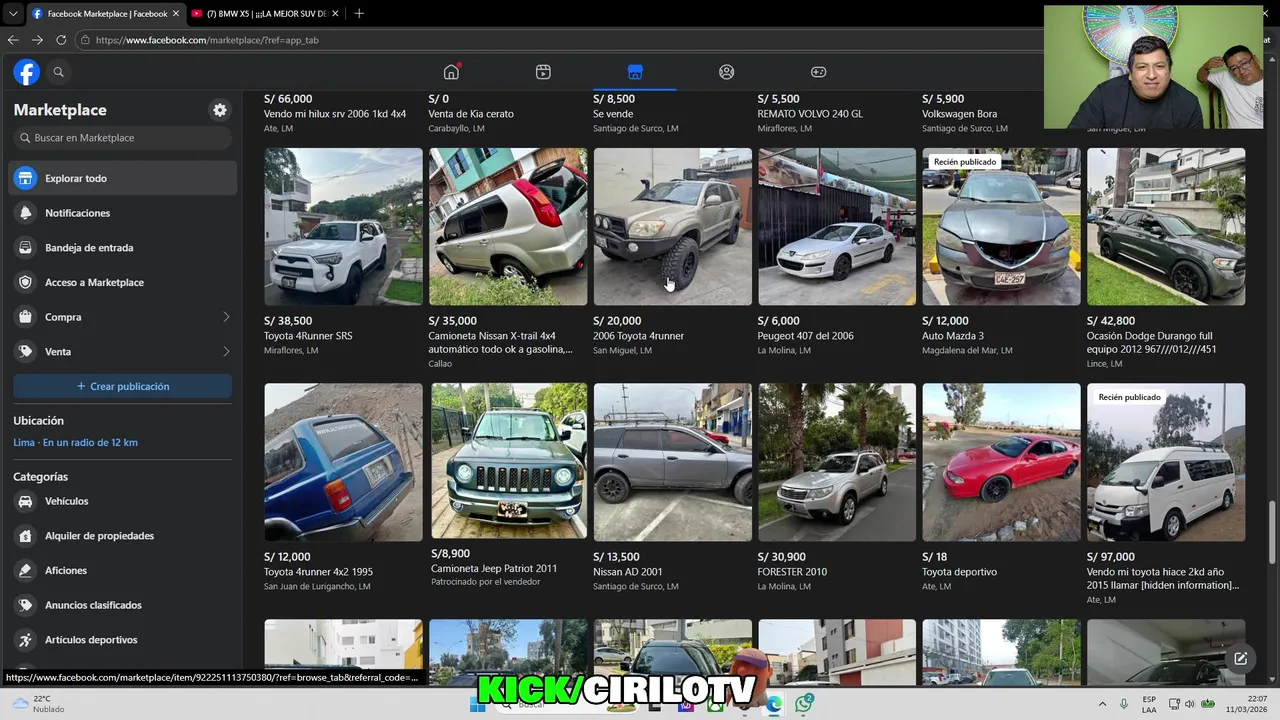
Task: Open Nissan X-trail 4x4 listing photo
Action: (508, 227)
